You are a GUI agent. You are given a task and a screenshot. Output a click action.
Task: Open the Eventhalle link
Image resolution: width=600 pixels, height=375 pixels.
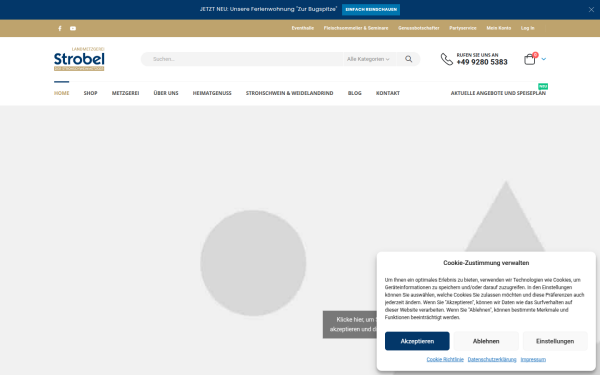click(x=302, y=28)
